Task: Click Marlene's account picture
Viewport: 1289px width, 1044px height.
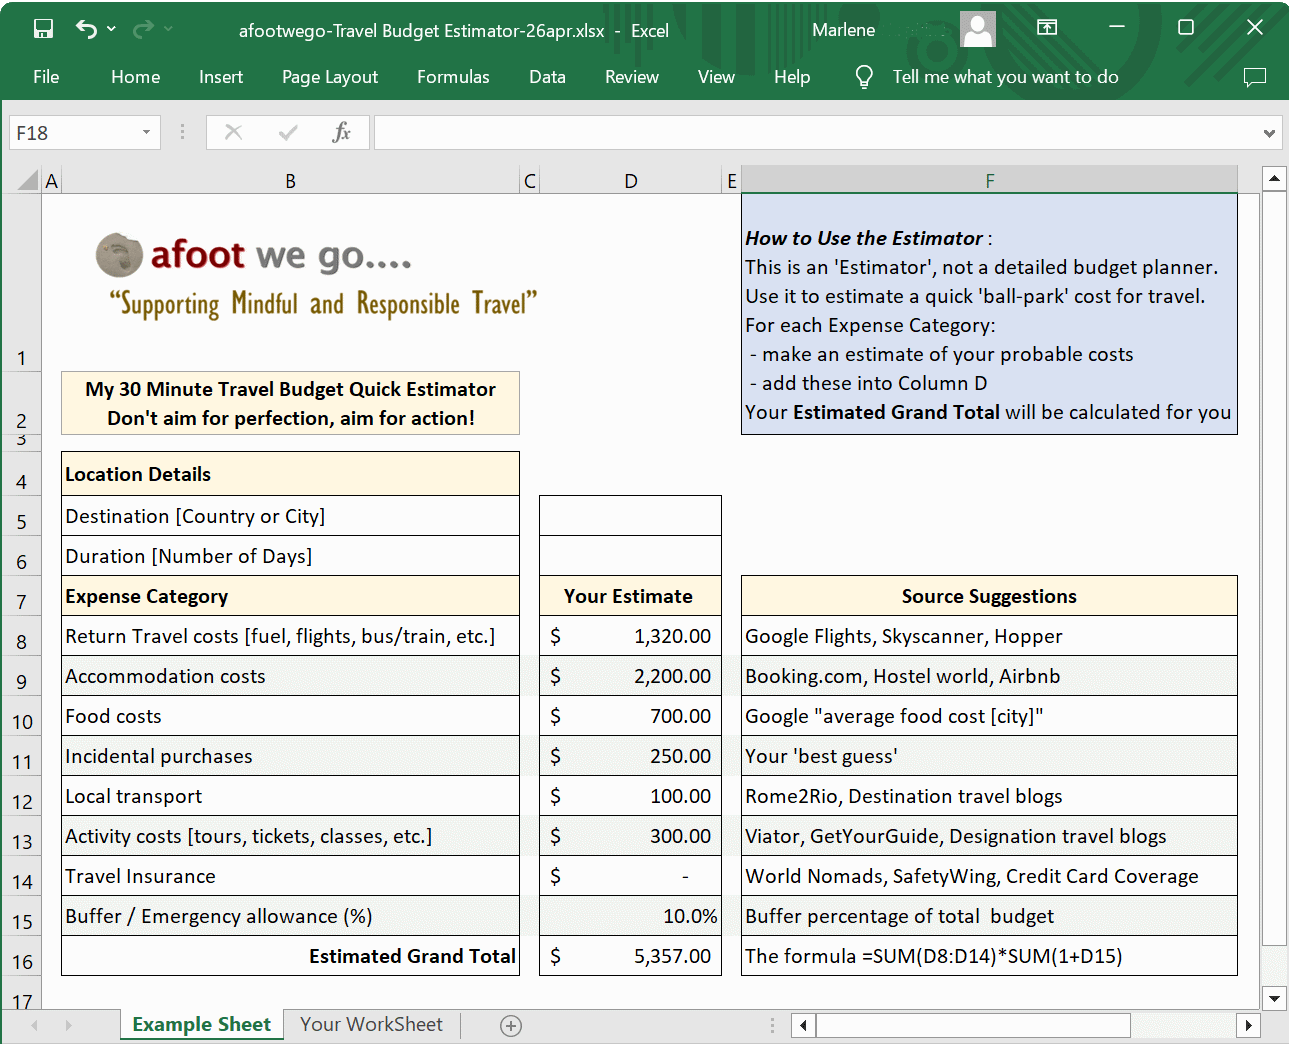Action: [x=977, y=29]
